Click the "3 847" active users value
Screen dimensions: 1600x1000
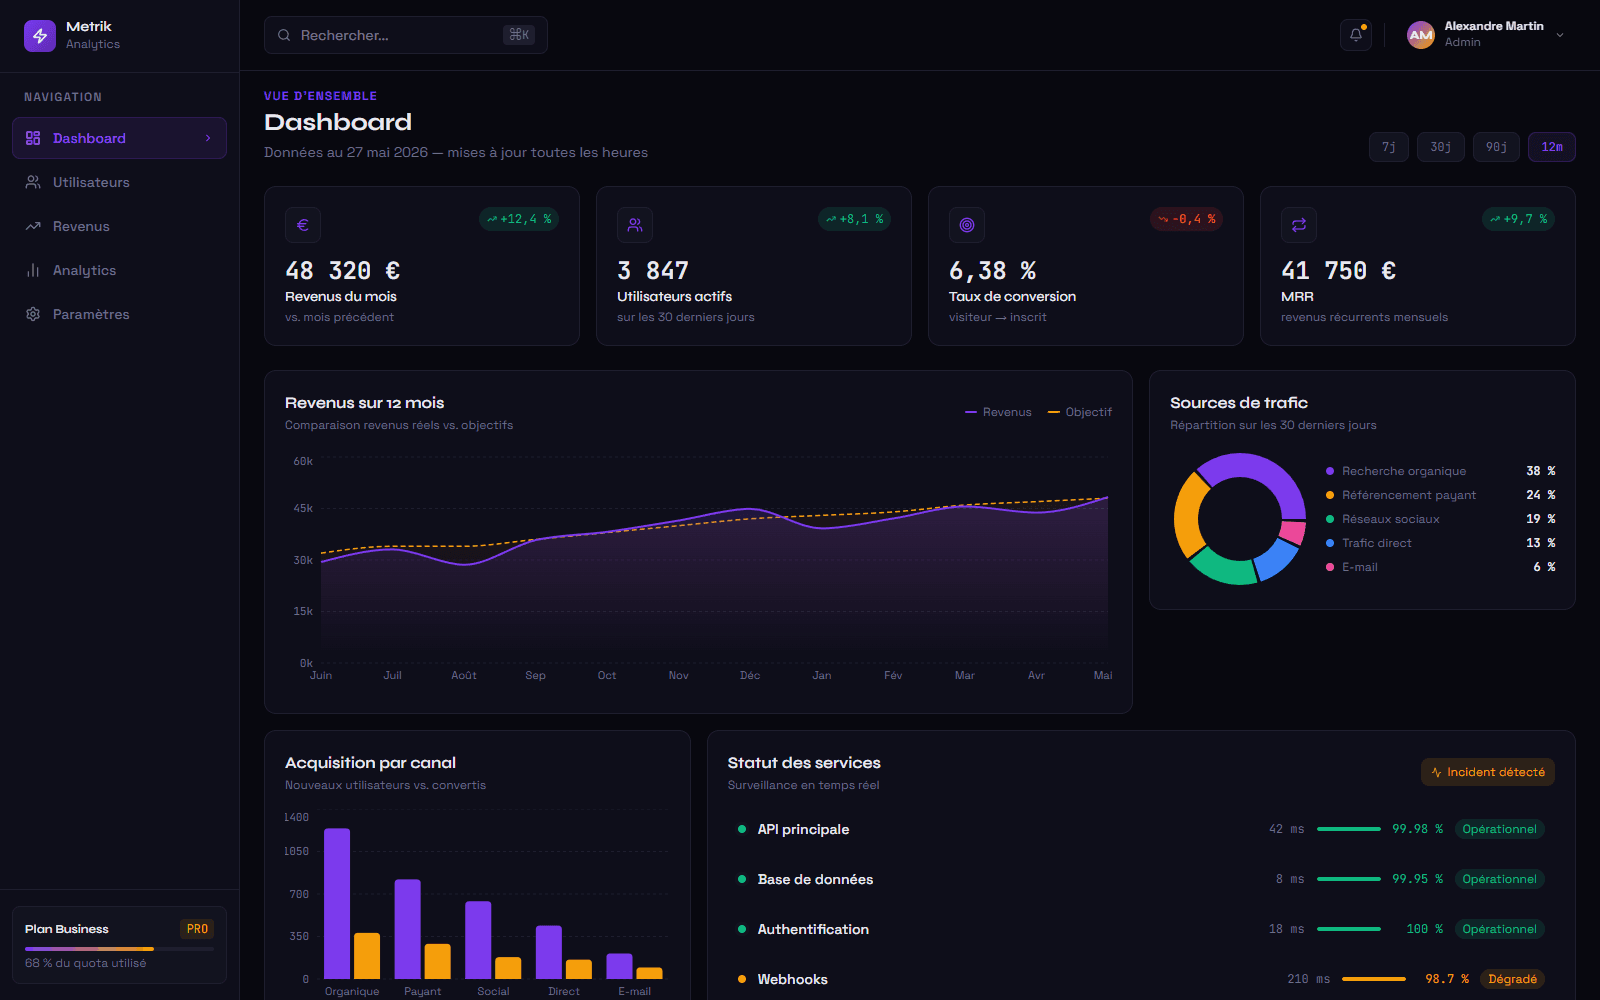pyautogui.click(x=653, y=271)
